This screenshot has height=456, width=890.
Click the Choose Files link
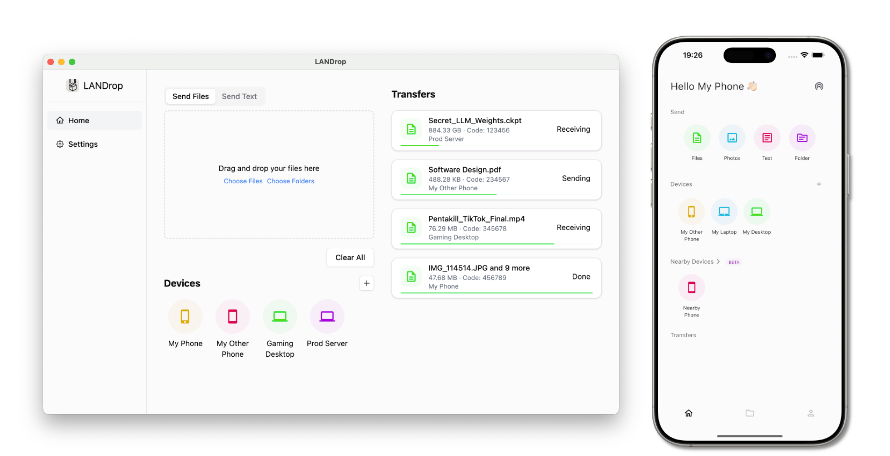click(x=243, y=181)
